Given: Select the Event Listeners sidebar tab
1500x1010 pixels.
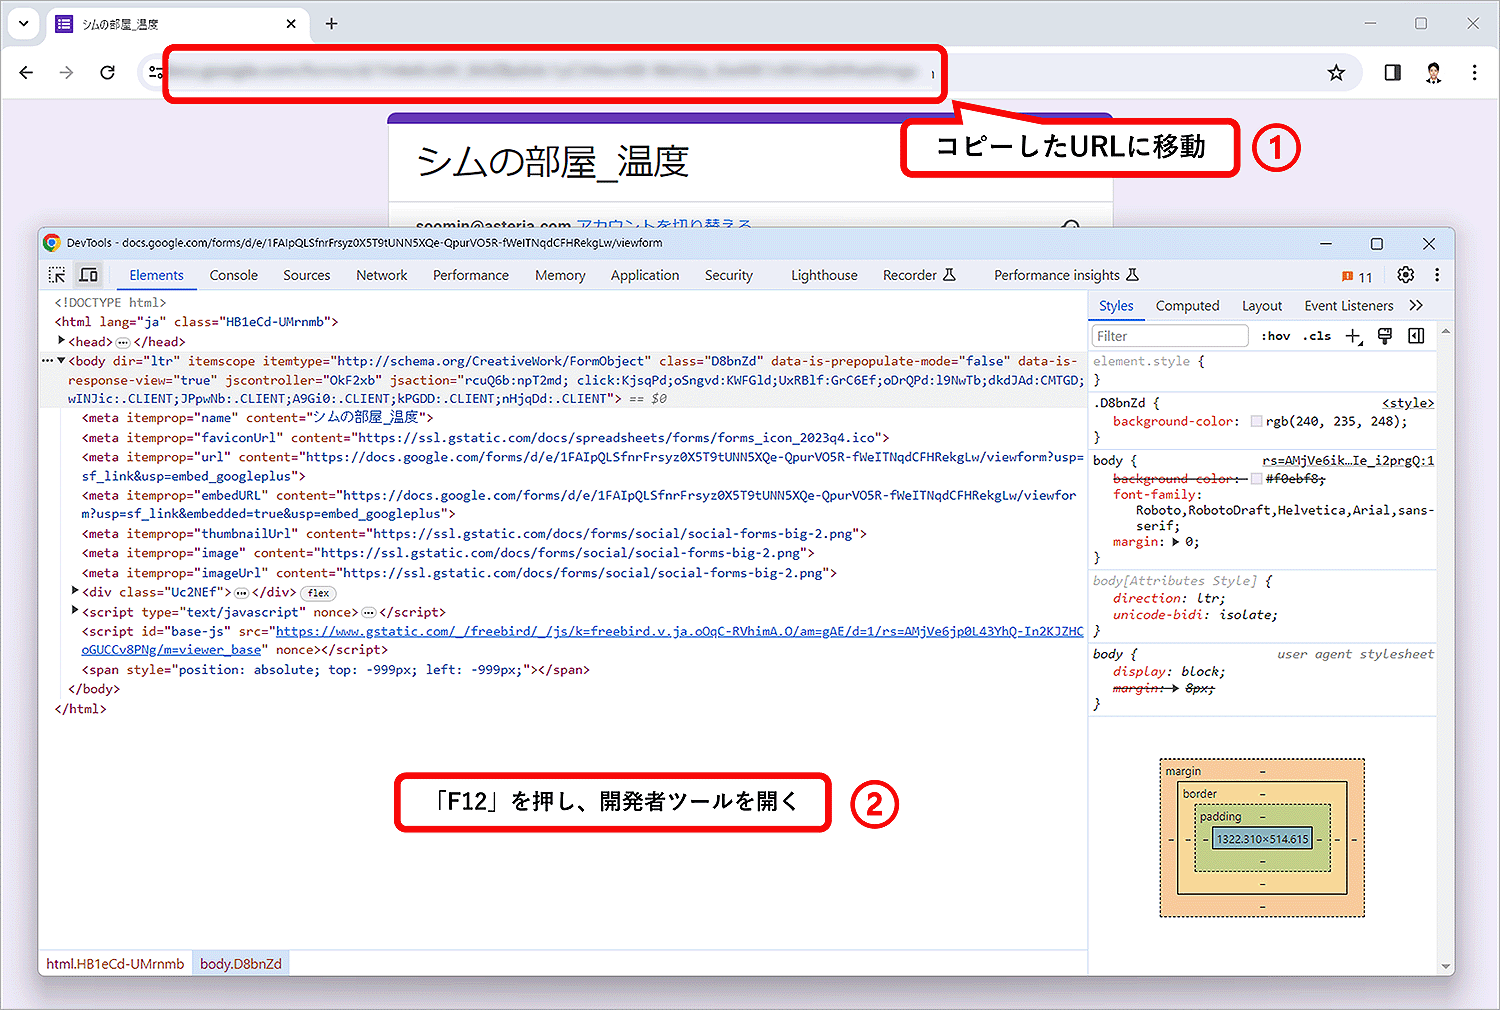Looking at the screenshot, I should coord(1348,306).
